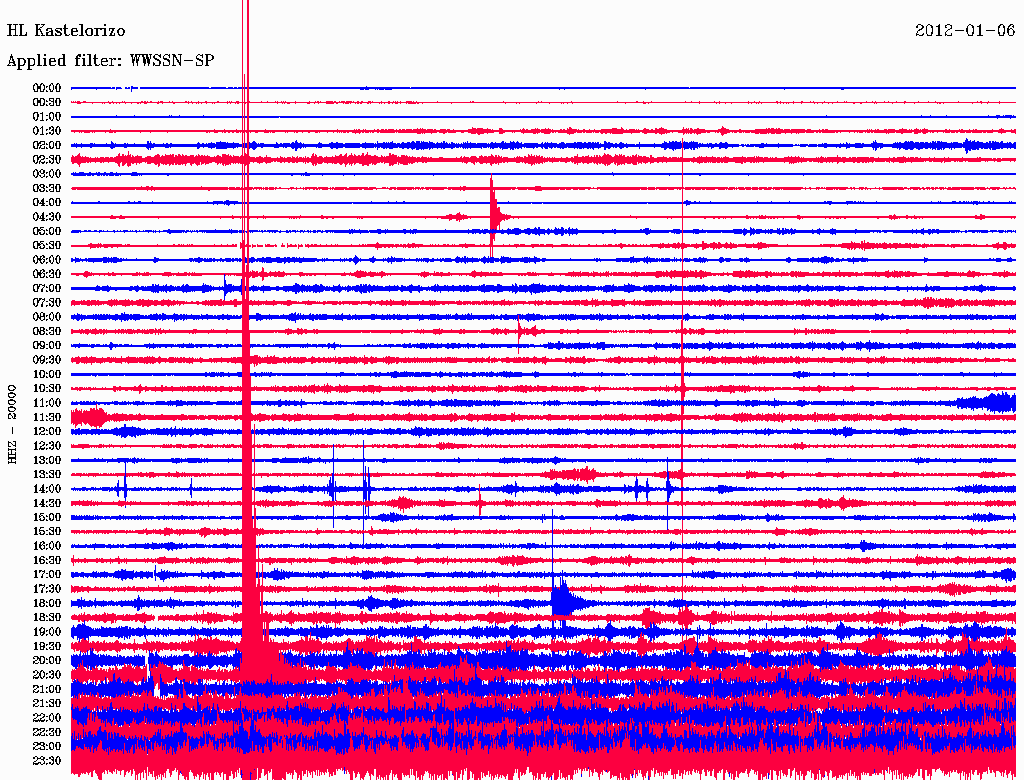This screenshot has width=1024, height=780.
Task: Select the 02:30 time label
Action: 47,159
